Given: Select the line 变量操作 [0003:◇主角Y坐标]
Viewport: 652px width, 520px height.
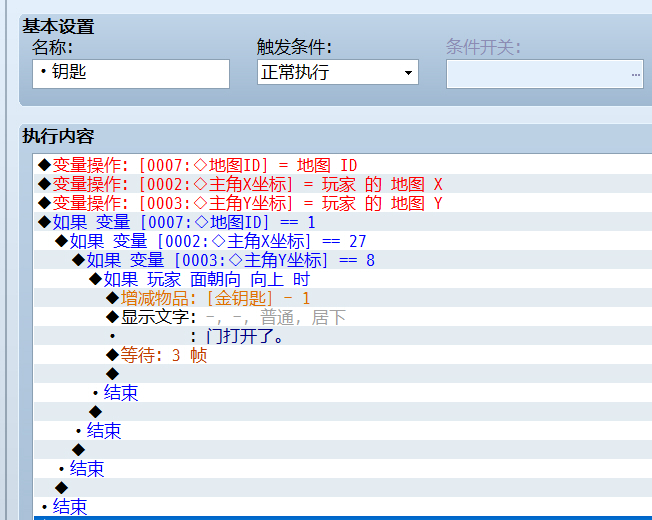Looking at the screenshot, I should point(343,203).
